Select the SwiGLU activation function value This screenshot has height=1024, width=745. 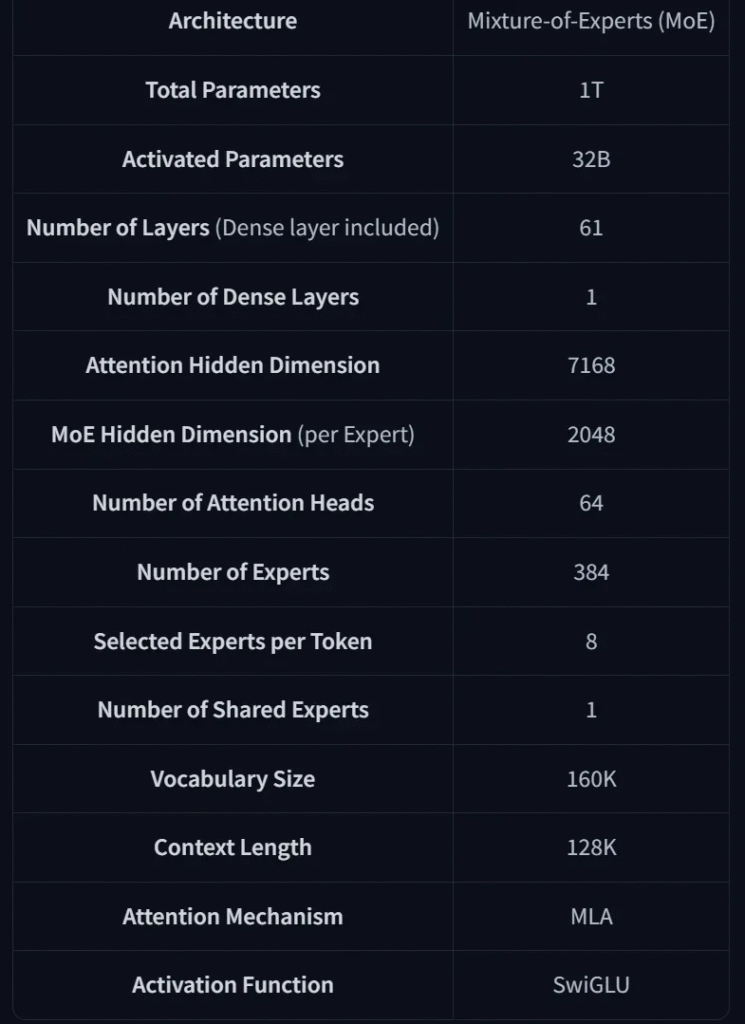(x=591, y=985)
